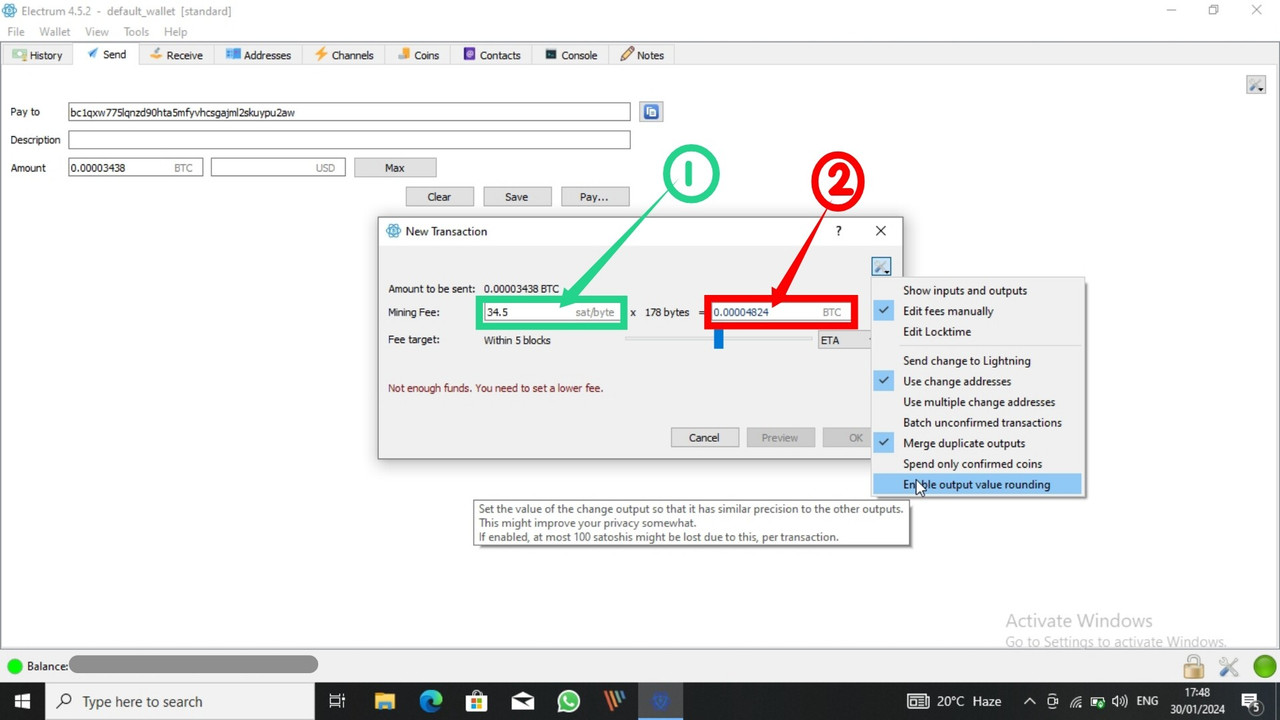Click the fee target slider handle
The height and width of the screenshot is (720, 1280).
point(718,340)
